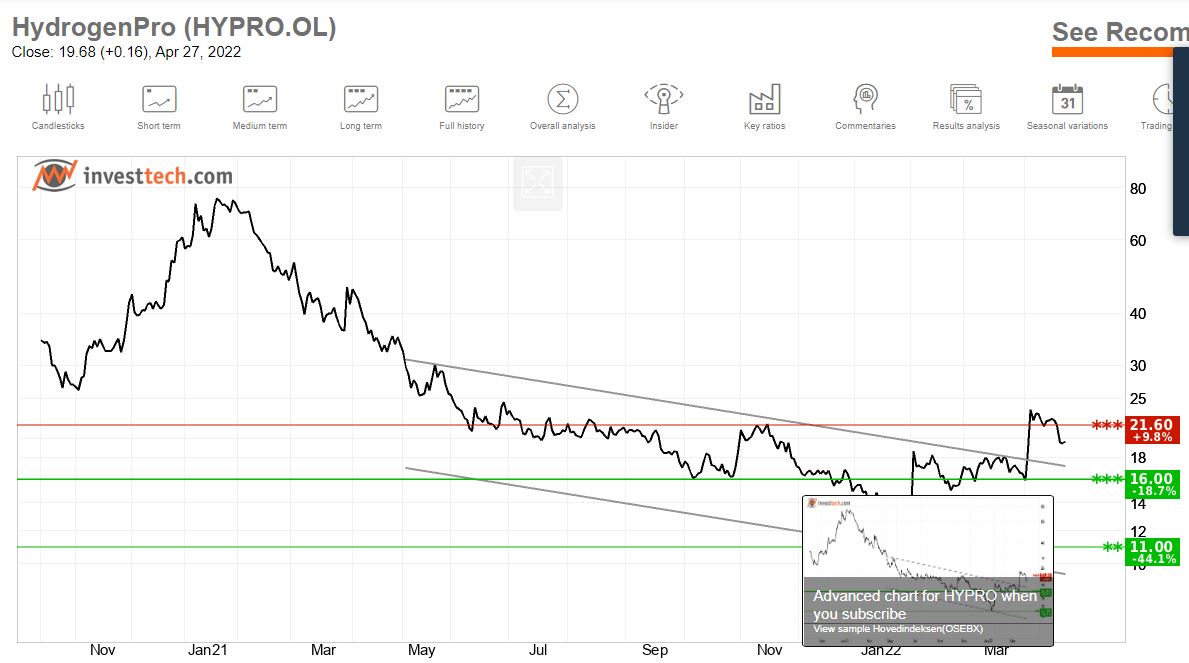Open the Overall analysis page
The height and width of the screenshot is (663, 1189).
point(563,107)
